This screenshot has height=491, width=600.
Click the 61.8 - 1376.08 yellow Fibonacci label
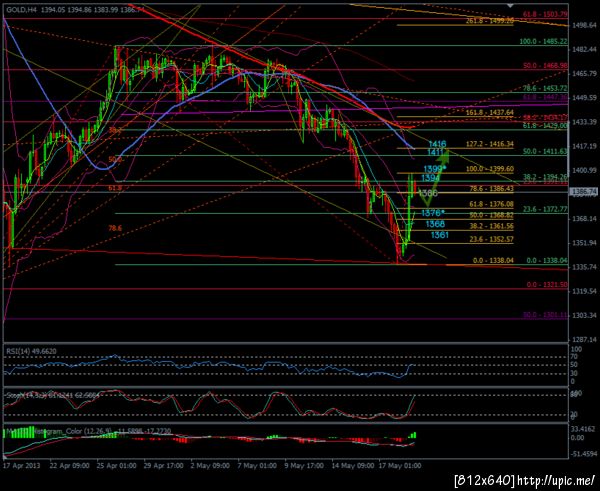point(491,204)
